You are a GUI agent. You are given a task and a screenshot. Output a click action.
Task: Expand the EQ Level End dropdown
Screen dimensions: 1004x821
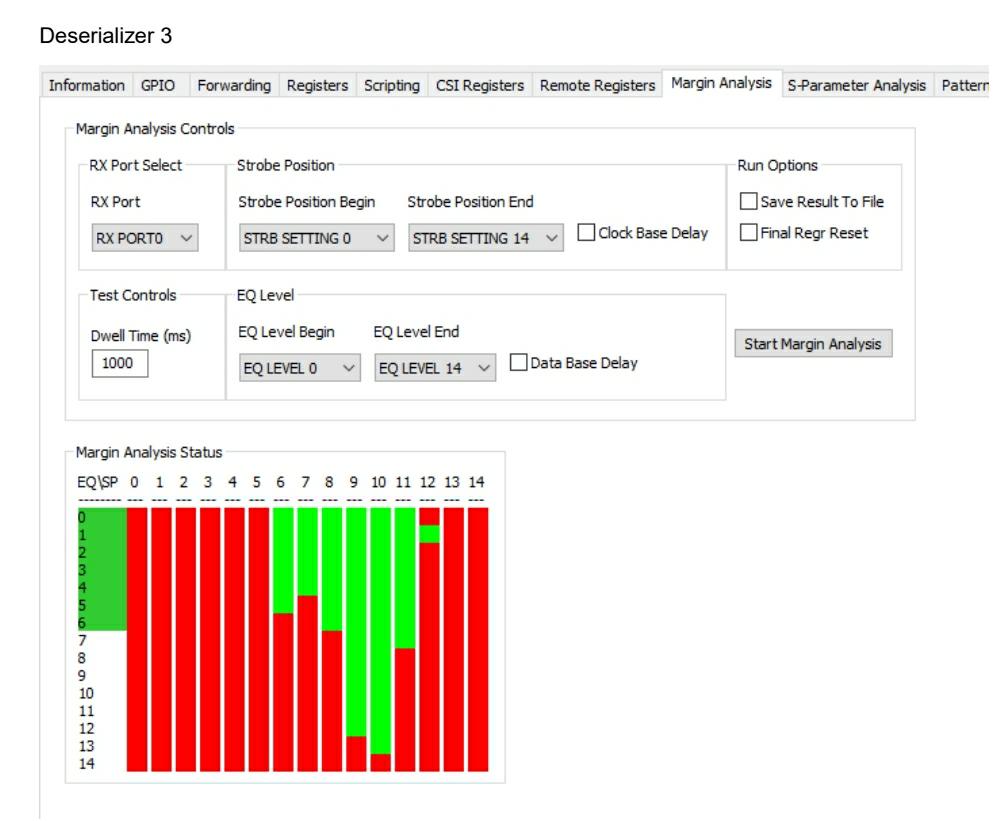[x=435, y=368]
